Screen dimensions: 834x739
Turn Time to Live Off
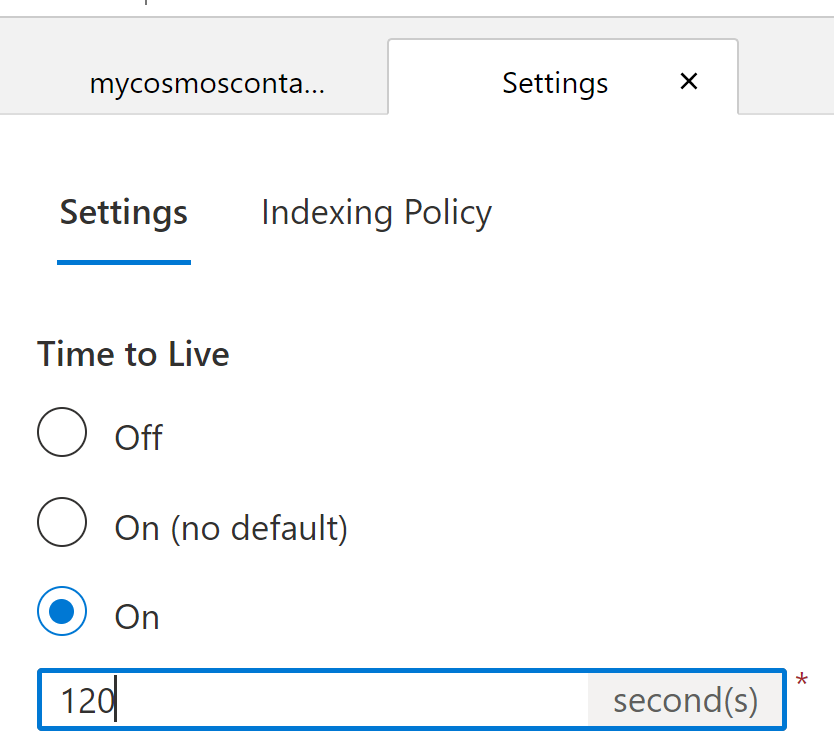62,432
